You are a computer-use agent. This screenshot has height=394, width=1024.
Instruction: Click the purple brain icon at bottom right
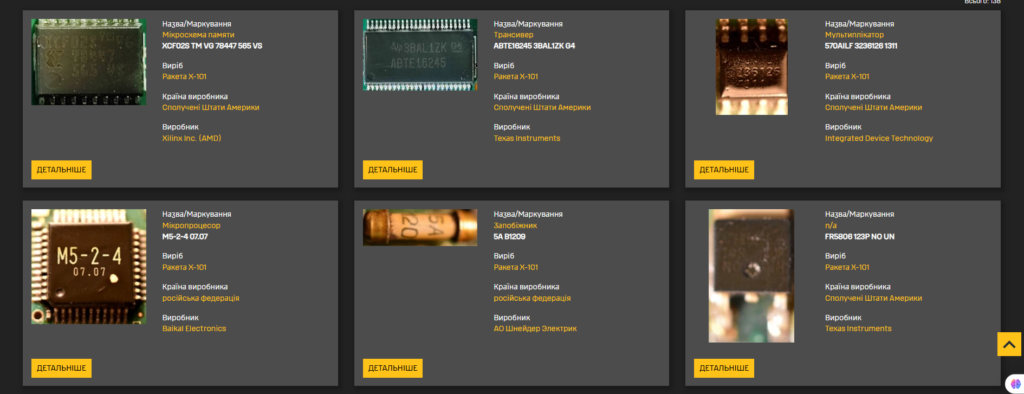1016,384
